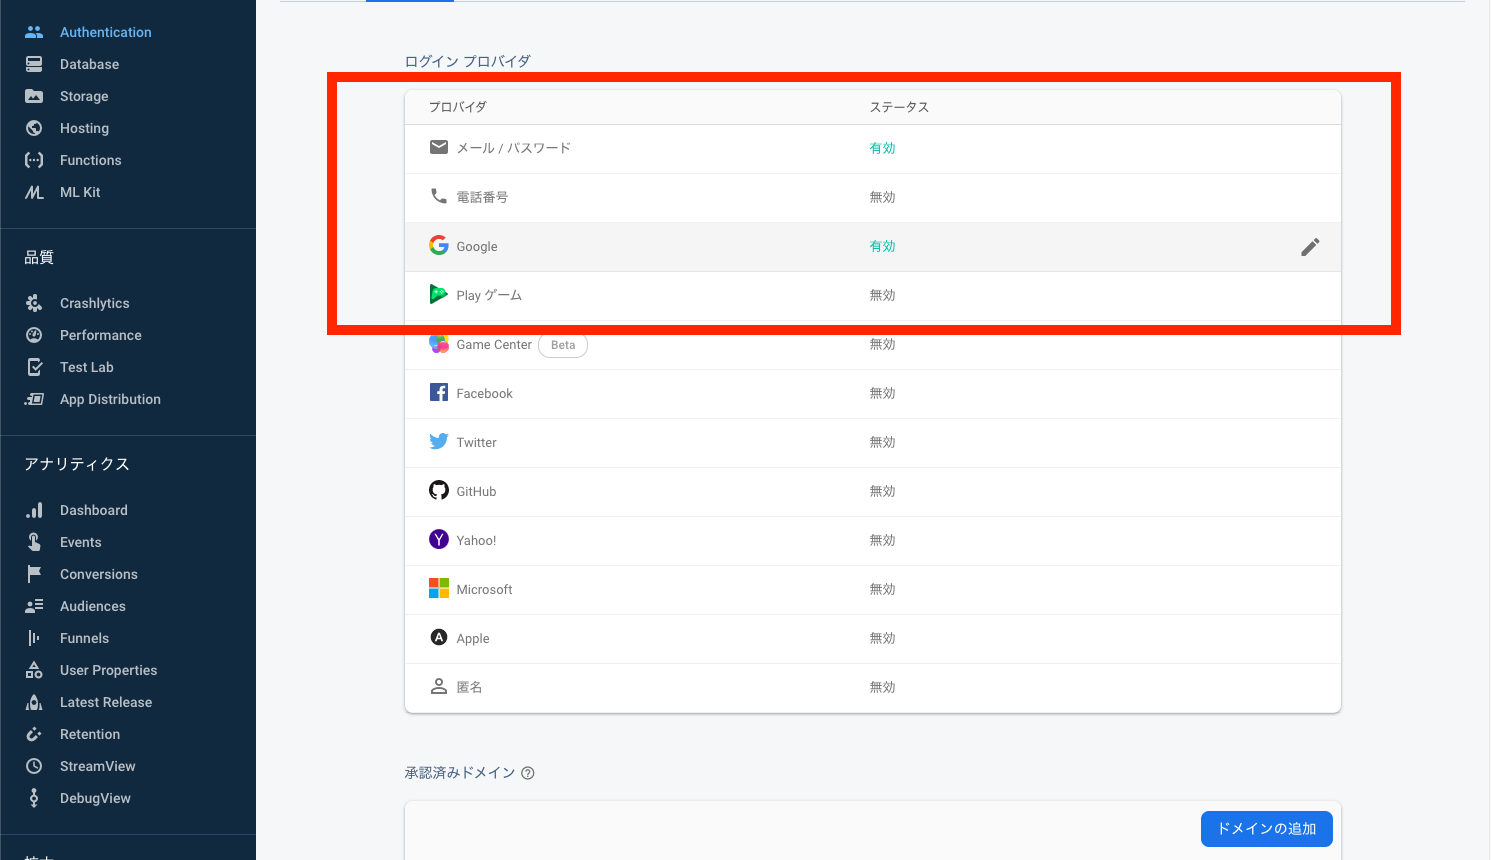Click the Facebook logo icon

pyautogui.click(x=439, y=393)
